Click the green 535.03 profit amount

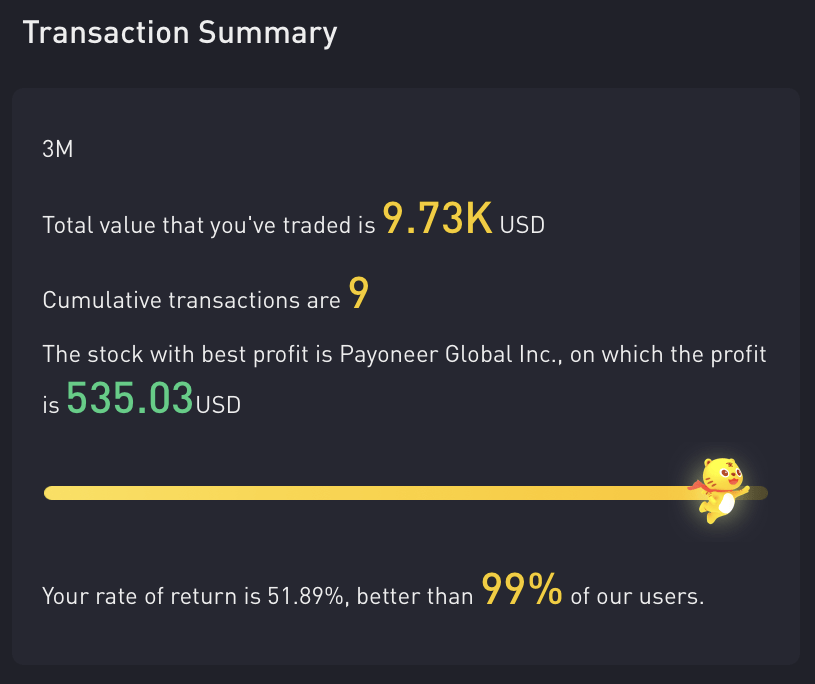129,399
